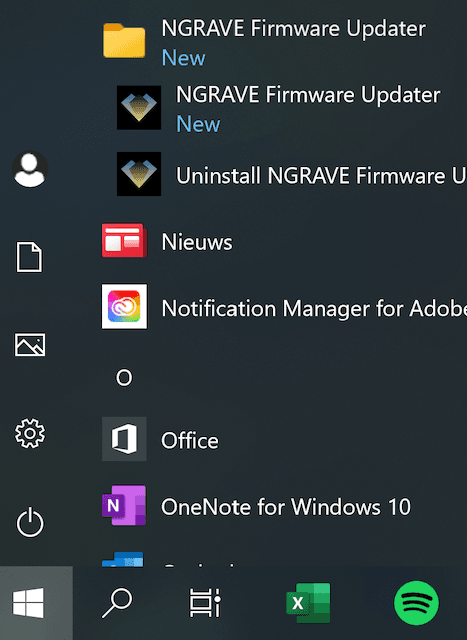
Task: Click the Power button icon
Action: (x=30, y=522)
